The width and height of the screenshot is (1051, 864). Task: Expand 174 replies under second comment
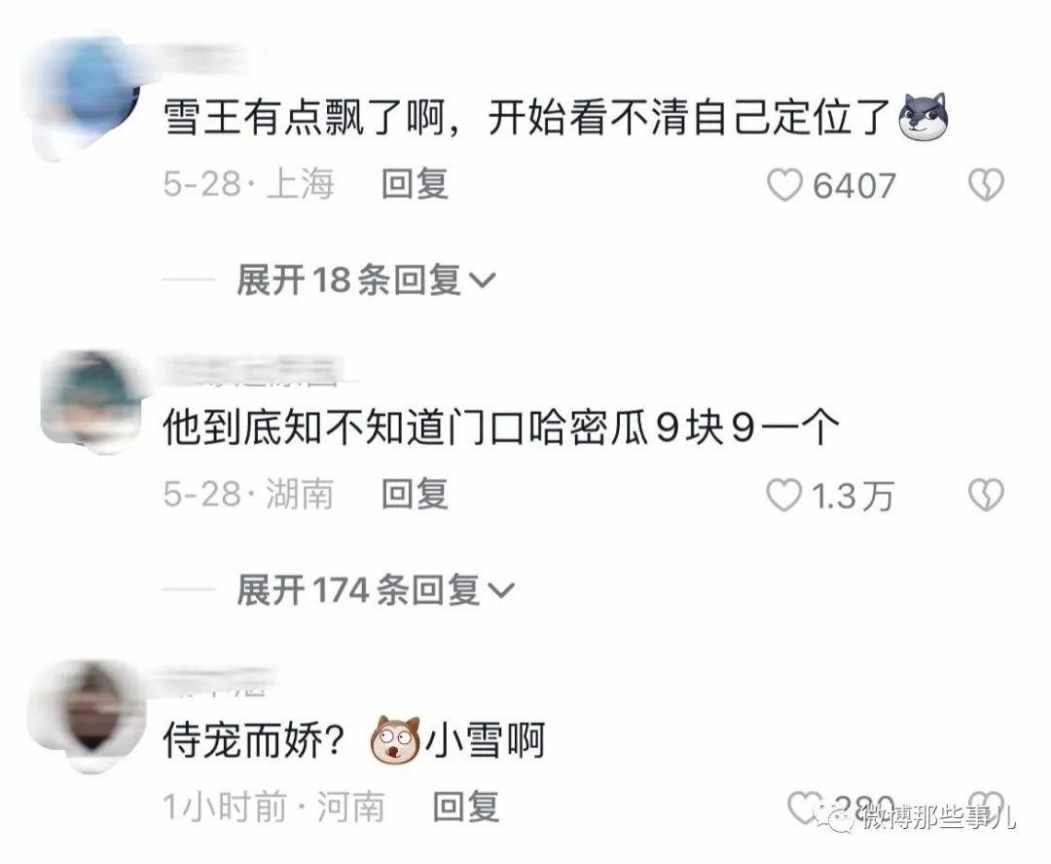(375, 590)
